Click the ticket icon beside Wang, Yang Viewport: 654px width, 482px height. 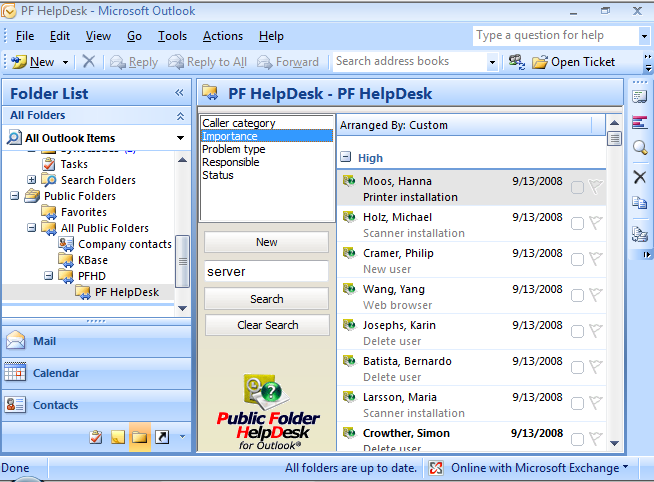[x=349, y=289]
